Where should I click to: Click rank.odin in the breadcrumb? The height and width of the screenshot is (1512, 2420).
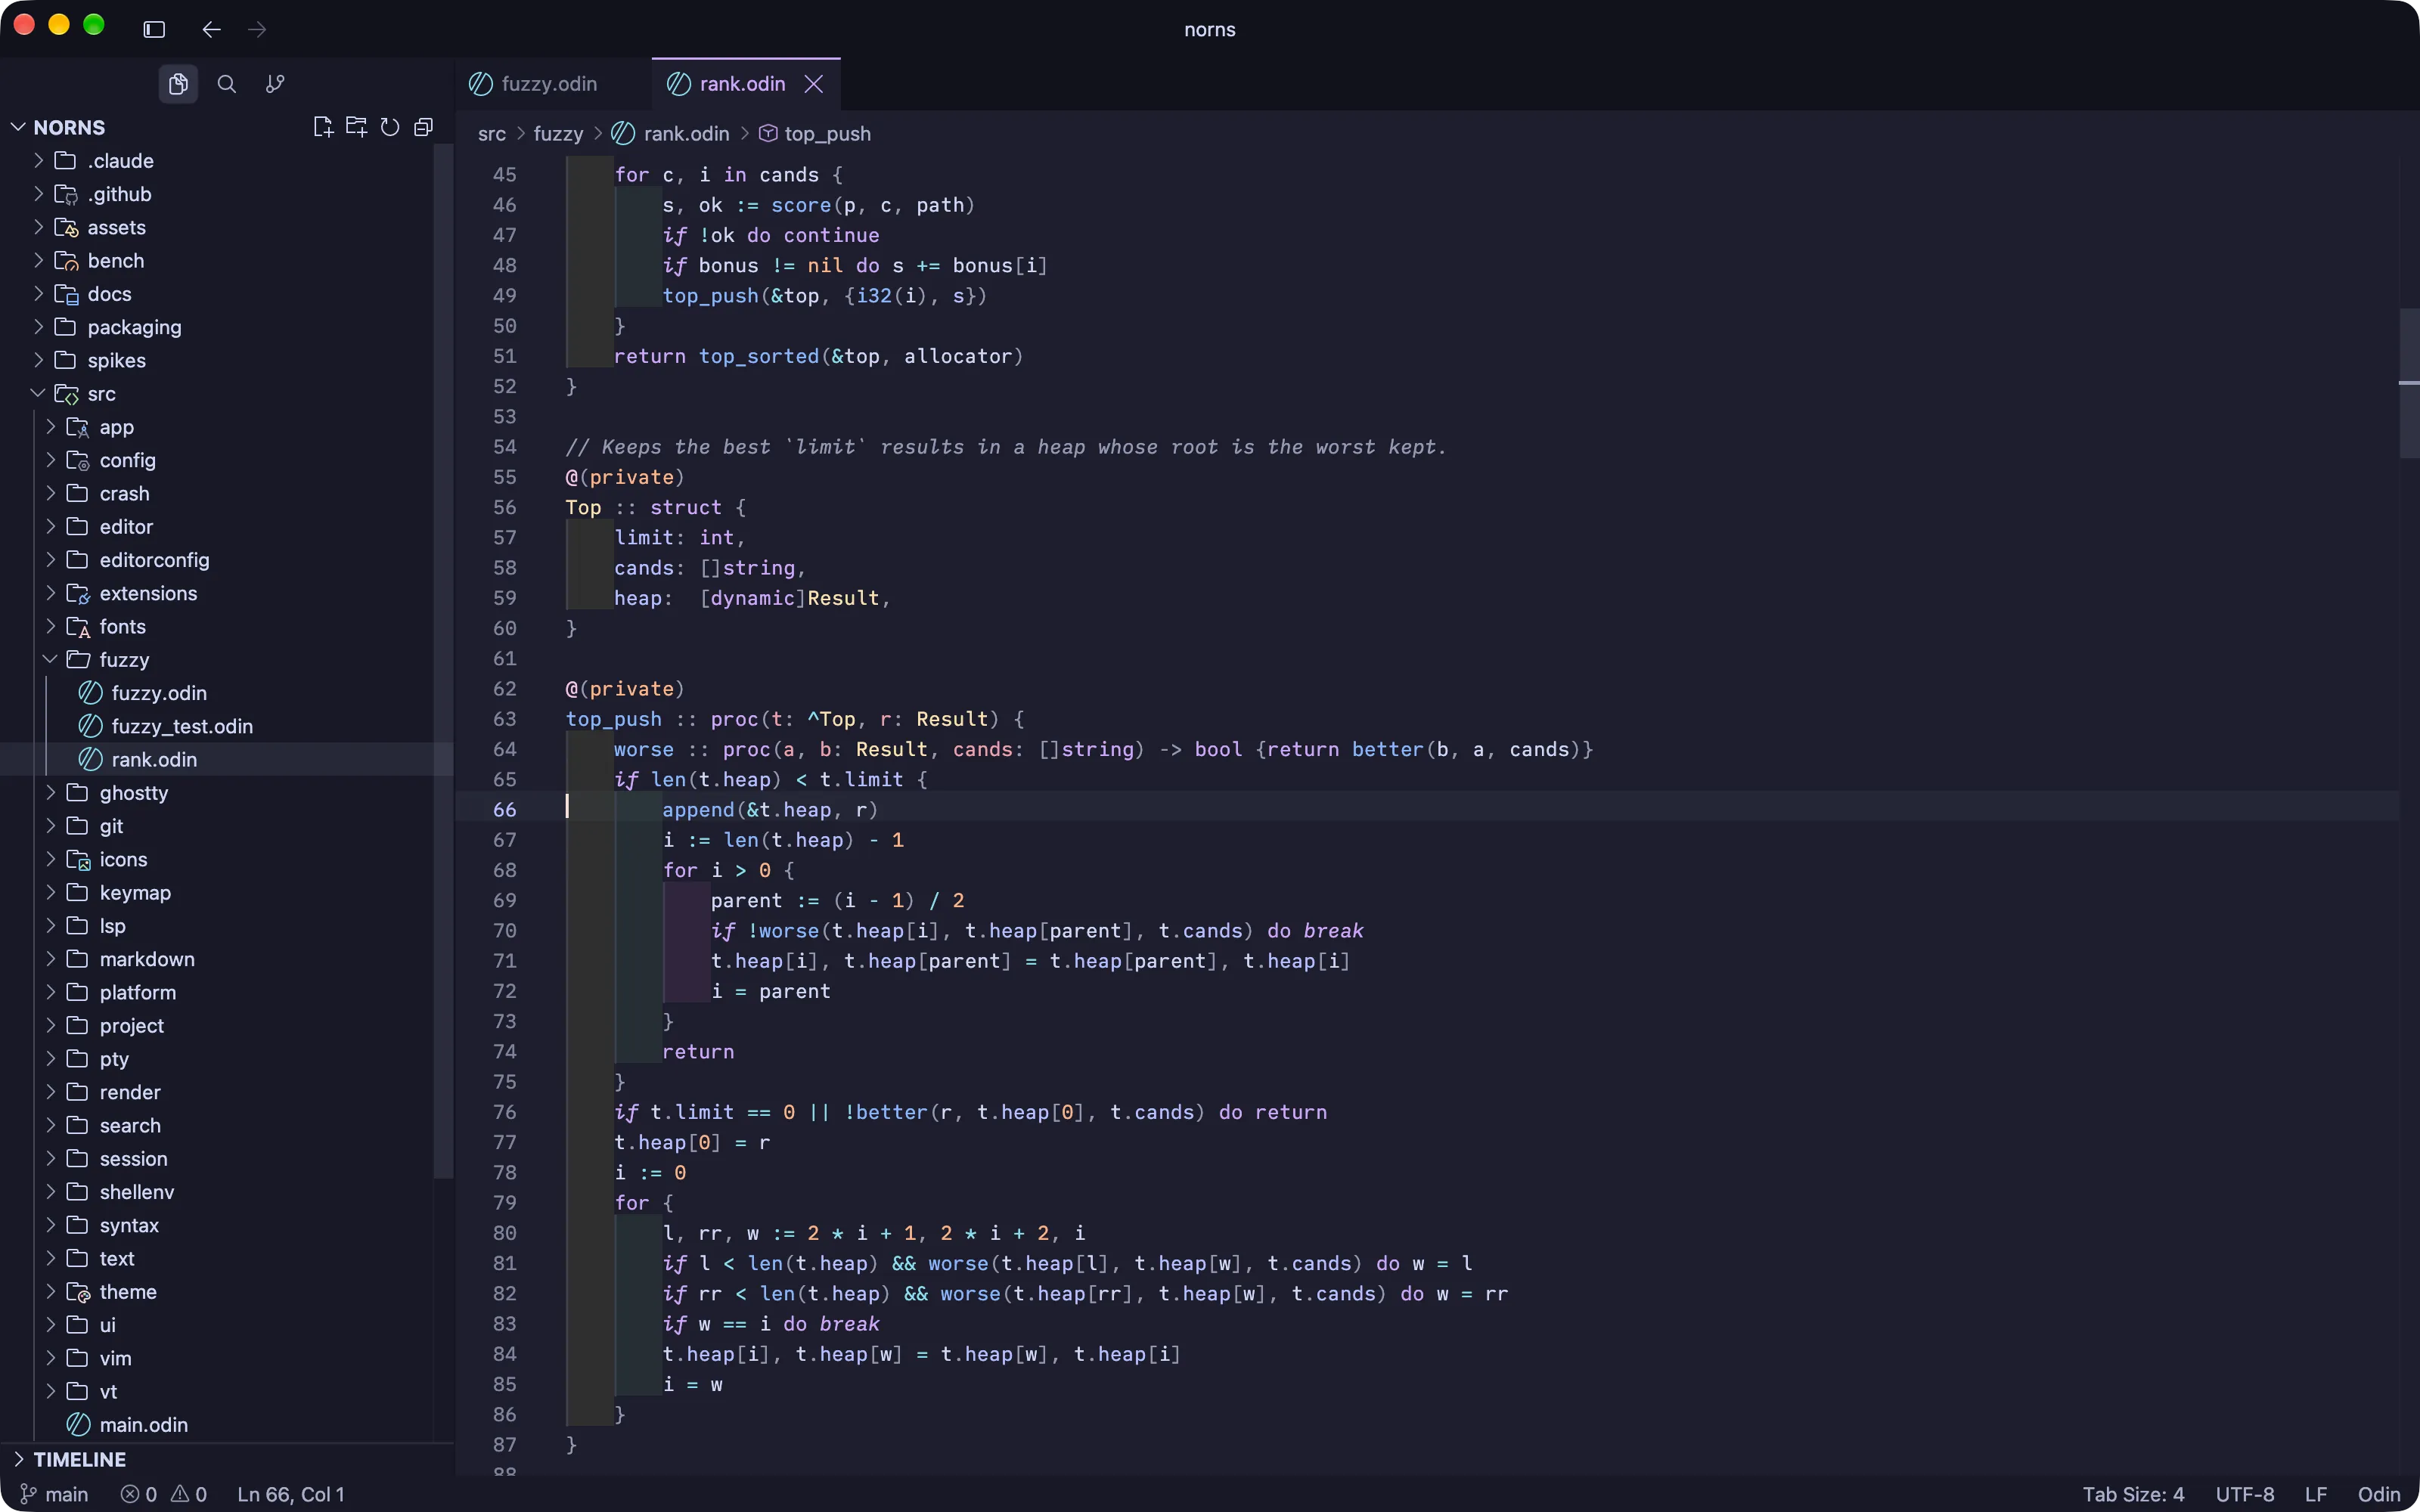click(x=671, y=134)
